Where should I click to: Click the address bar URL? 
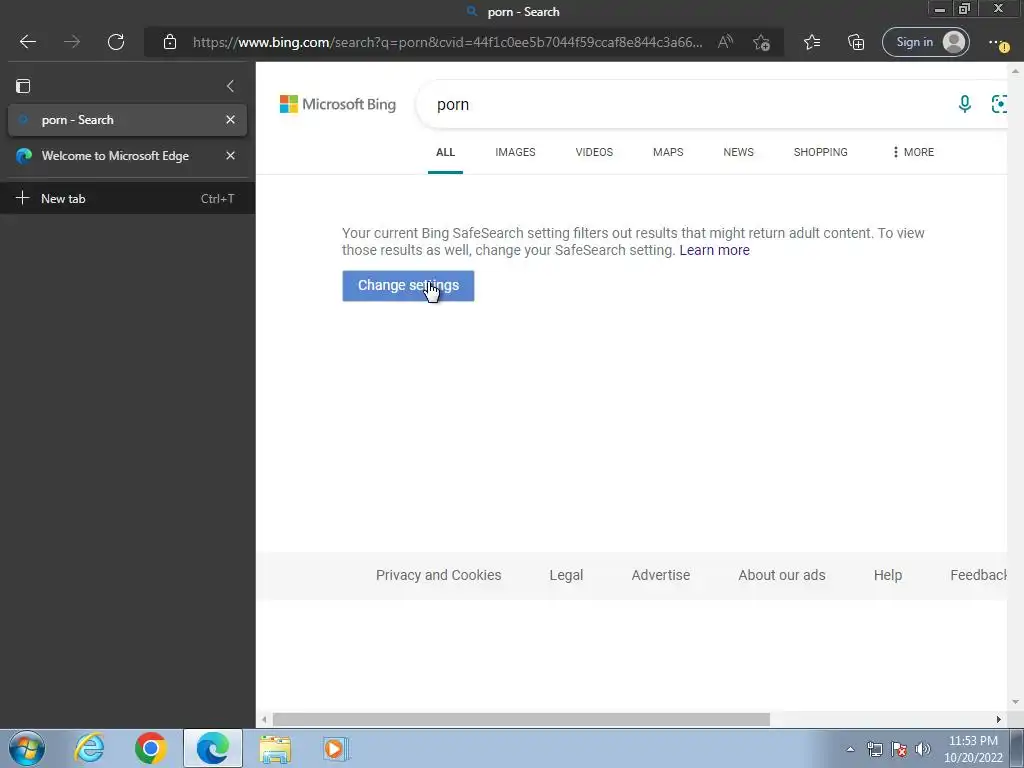click(447, 42)
